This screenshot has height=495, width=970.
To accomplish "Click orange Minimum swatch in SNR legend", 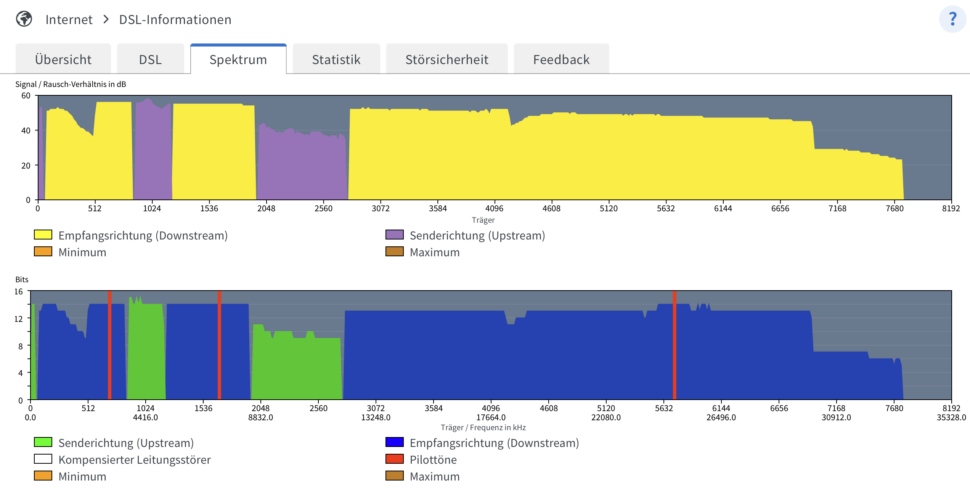I will [x=43, y=252].
